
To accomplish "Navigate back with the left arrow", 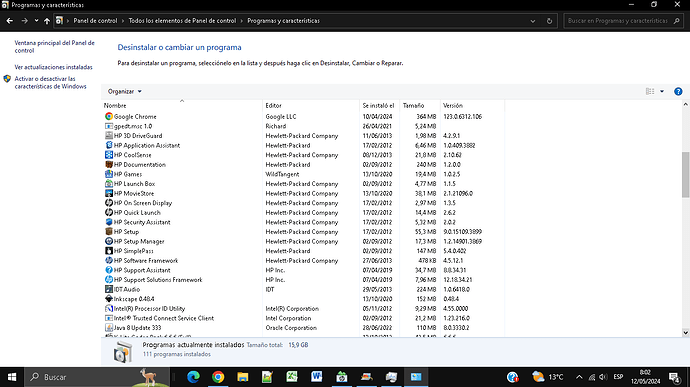I will [10, 21].
